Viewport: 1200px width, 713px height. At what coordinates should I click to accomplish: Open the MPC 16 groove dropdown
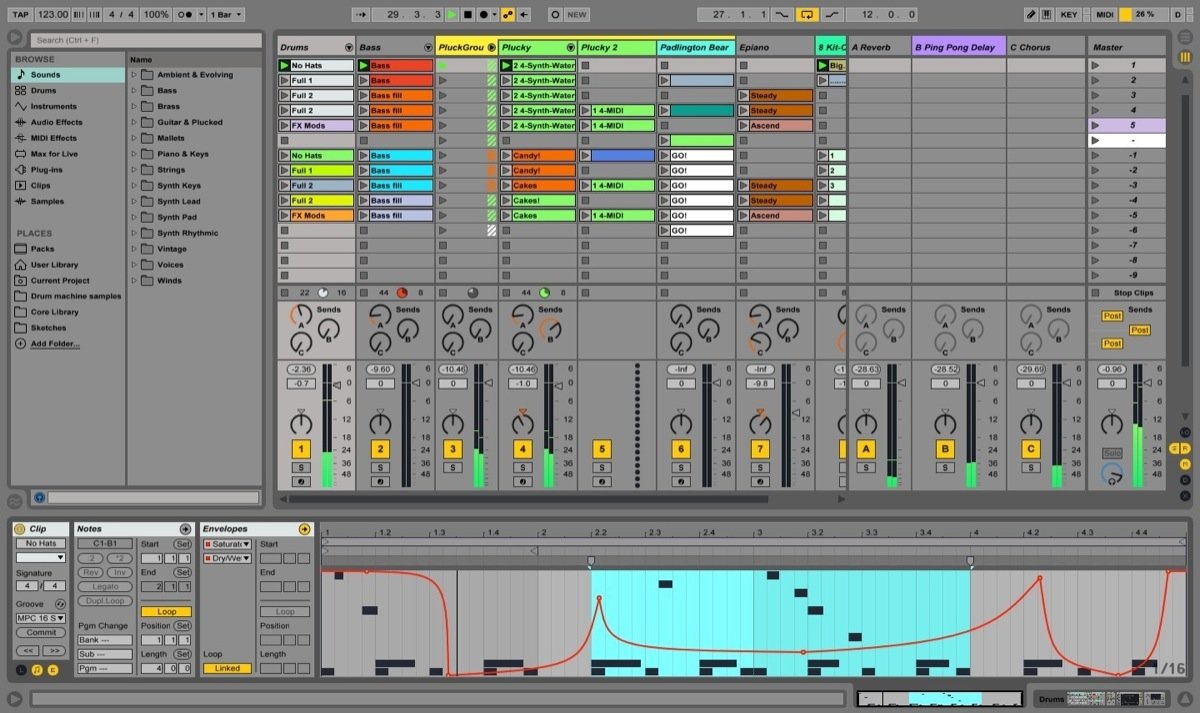(x=40, y=618)
